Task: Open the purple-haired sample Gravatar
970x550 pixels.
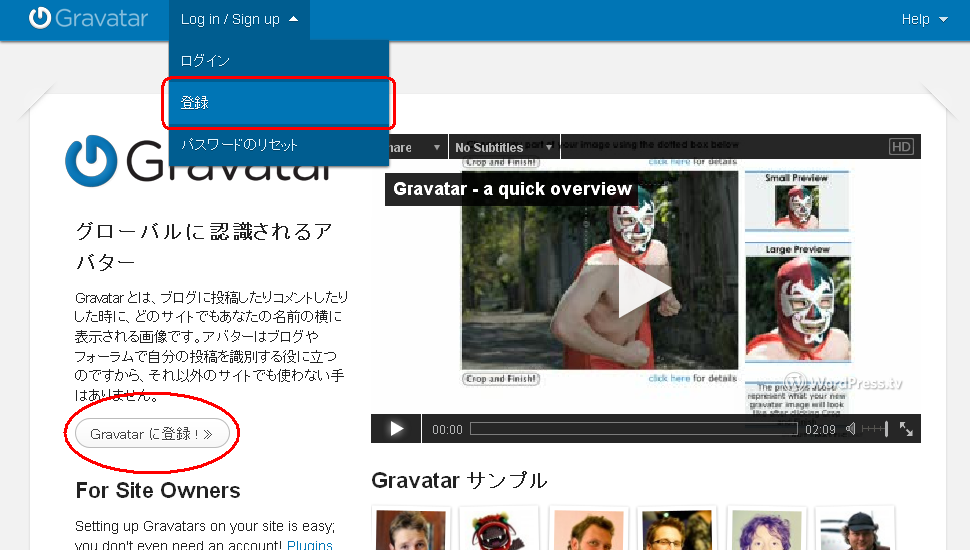Action: point(766,529)
